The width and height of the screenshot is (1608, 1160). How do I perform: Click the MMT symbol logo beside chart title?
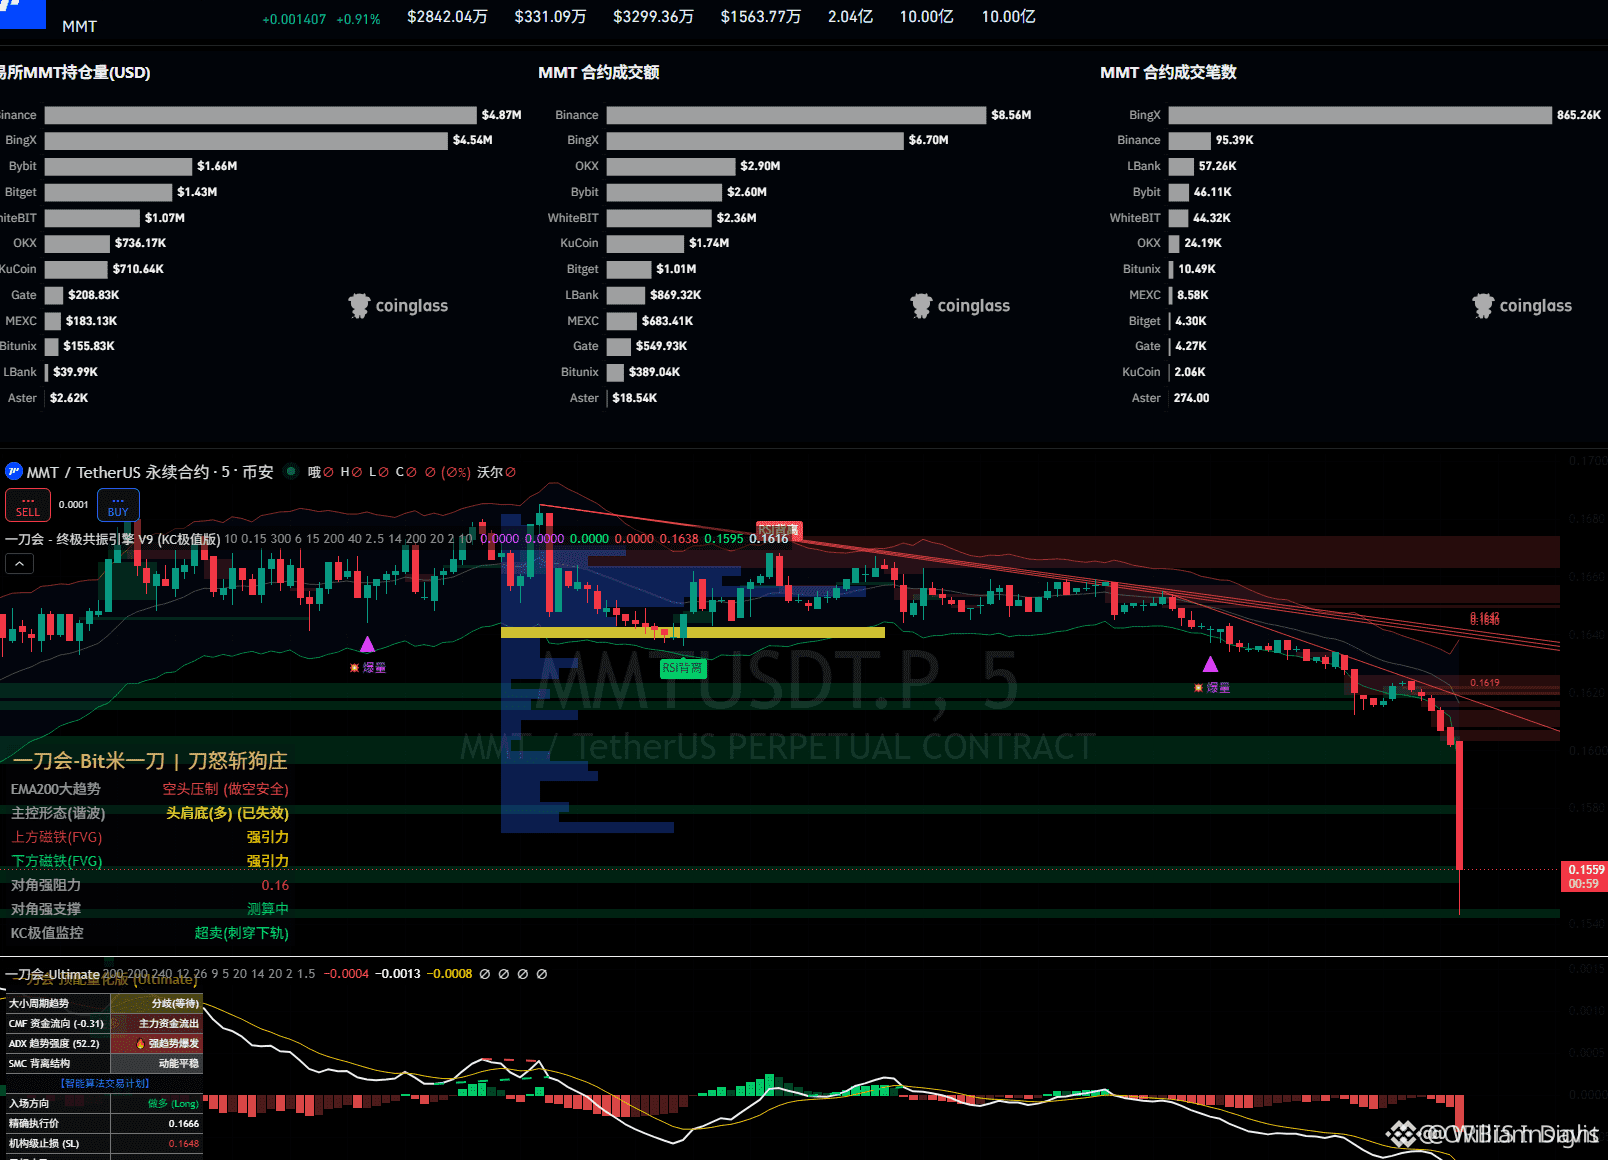[14, 471]
